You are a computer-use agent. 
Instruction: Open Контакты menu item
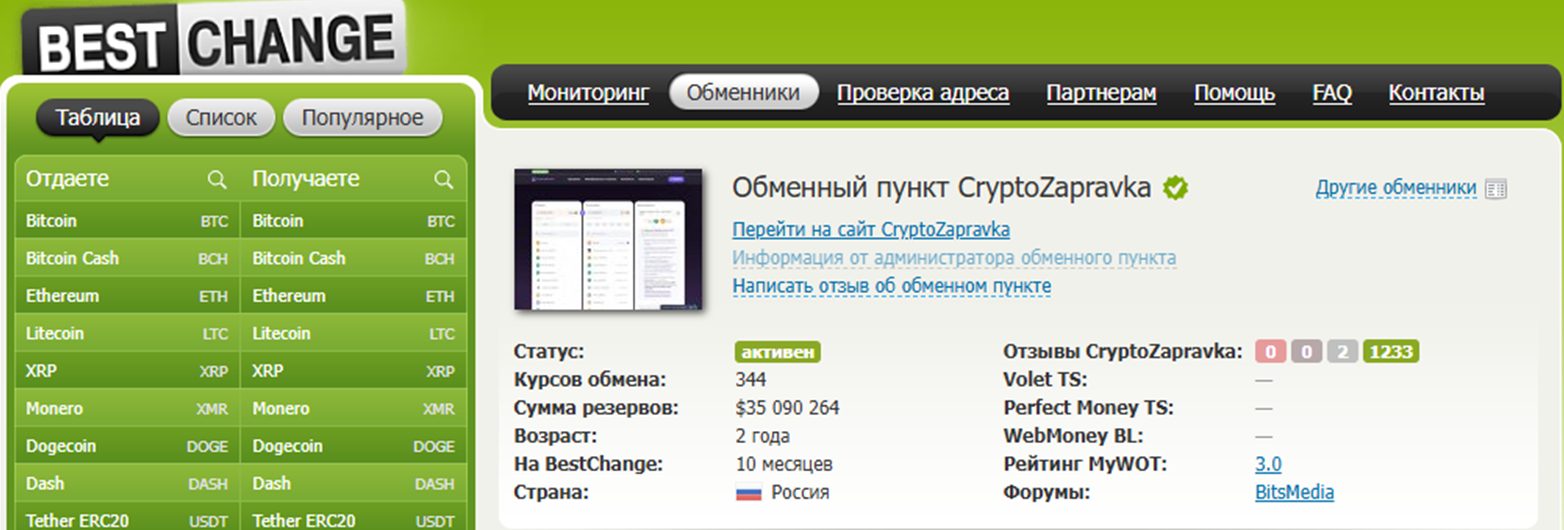click(1436, 93)
